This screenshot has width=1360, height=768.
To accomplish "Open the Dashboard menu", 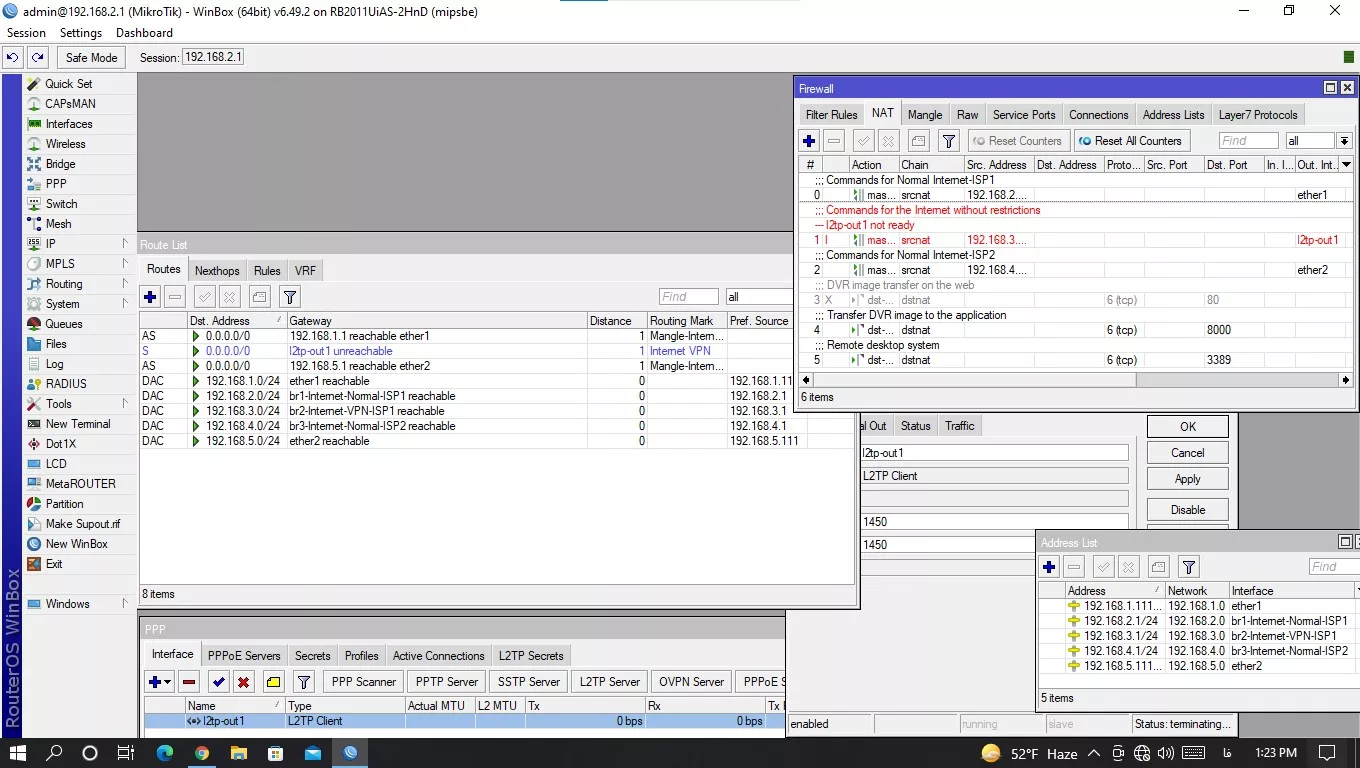I will click(x=144, y=33).
